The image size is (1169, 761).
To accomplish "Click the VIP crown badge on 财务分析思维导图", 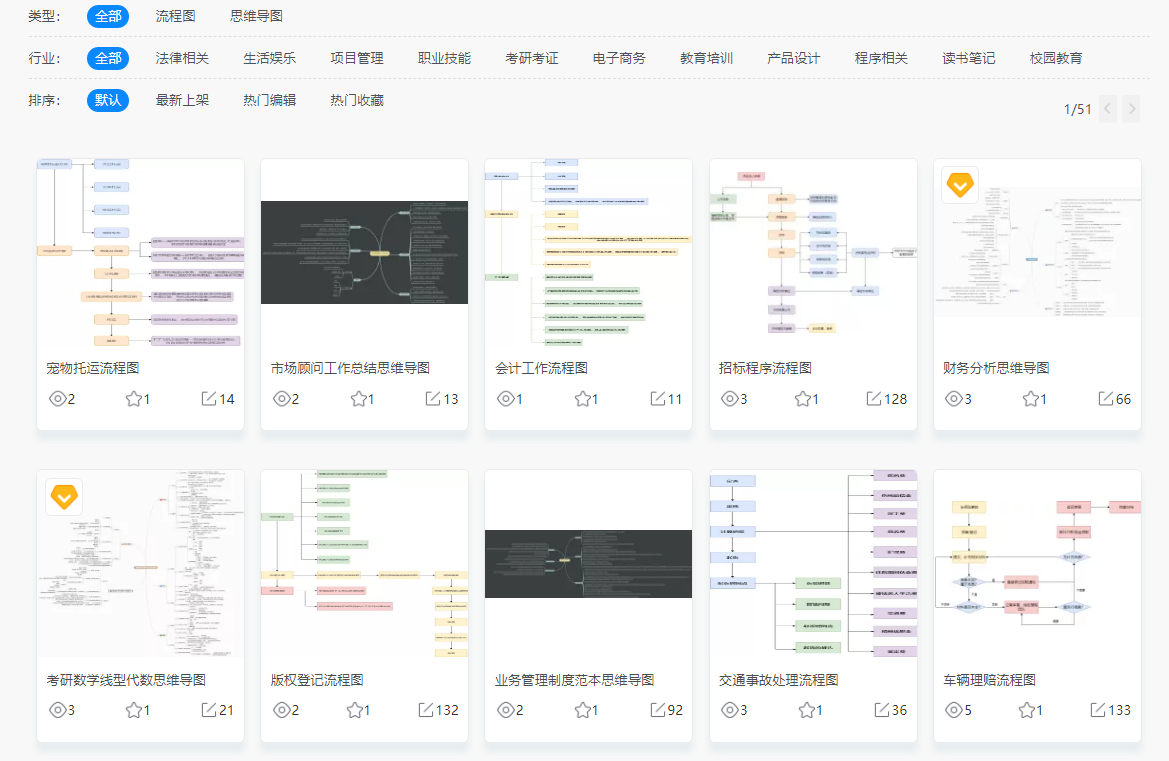I will click(959, 185).
